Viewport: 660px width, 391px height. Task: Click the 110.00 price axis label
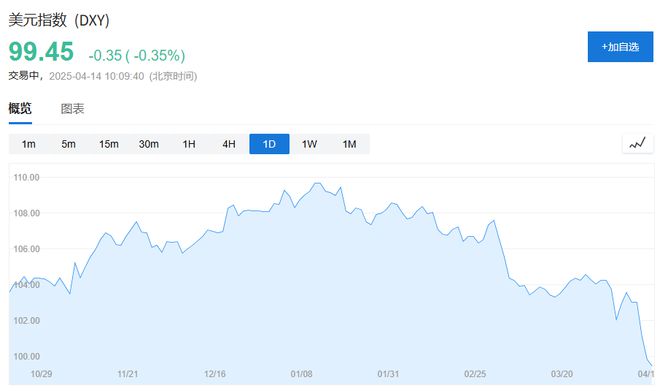[x=27, y=177]
